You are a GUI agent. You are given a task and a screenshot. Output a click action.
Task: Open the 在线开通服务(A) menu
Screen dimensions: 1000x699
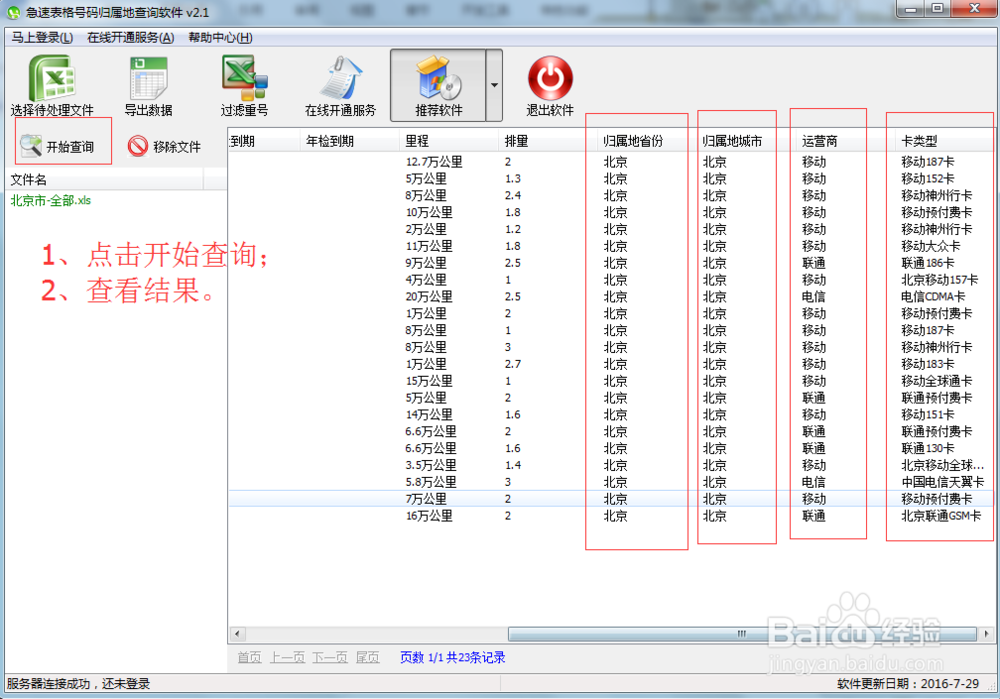coord(131,38)
